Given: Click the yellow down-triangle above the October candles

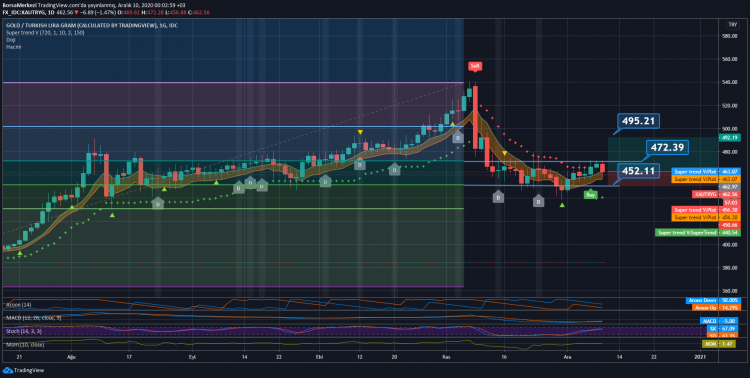Looking at the screenshot, I should tap(360, 132).
